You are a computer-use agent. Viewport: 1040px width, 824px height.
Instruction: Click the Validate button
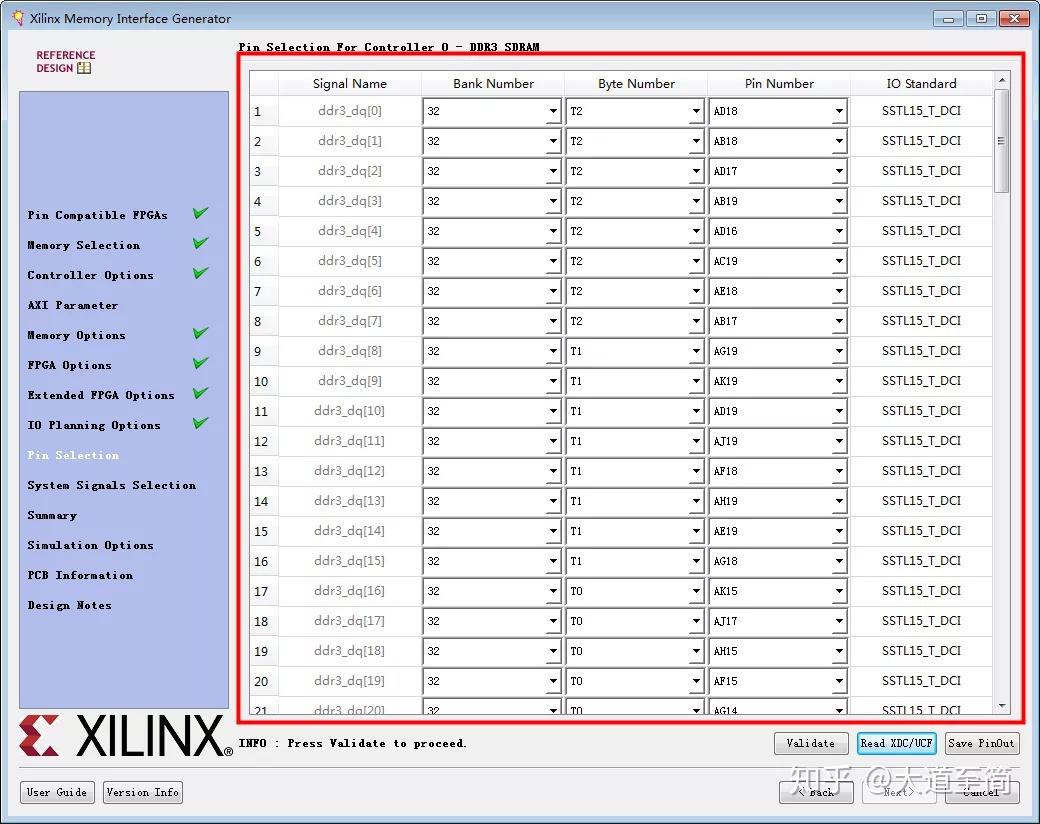coord(811,743)
